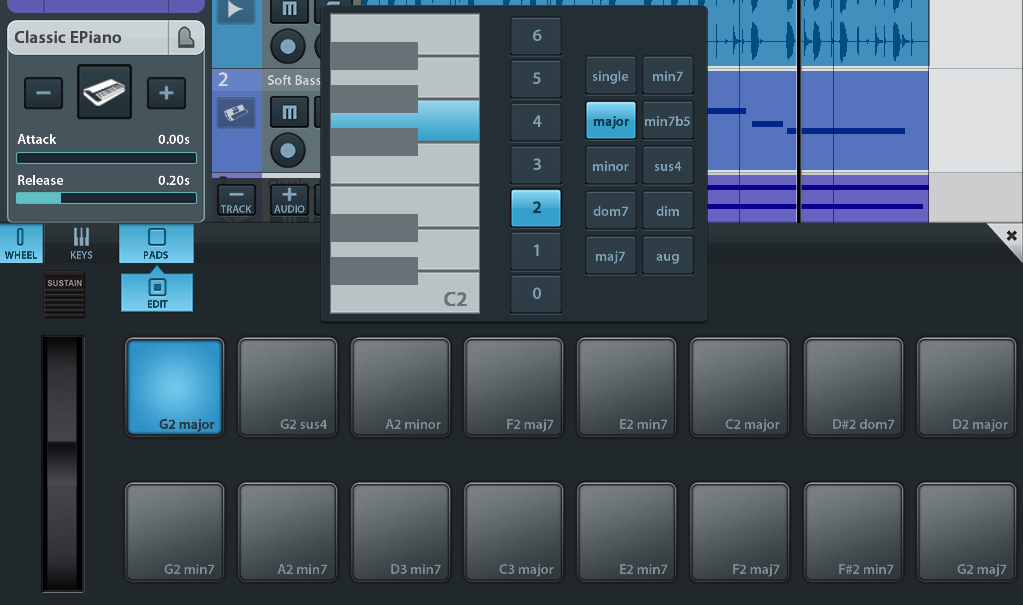
Task: Enable the minor chord quality
Action: 610,165
